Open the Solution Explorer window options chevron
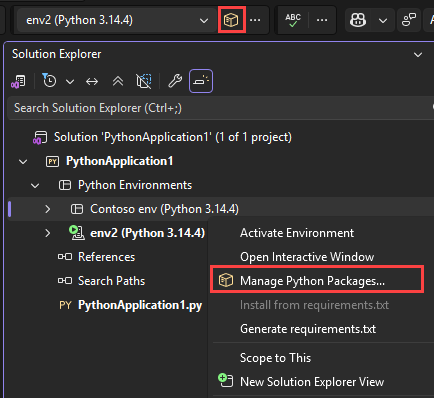This screenshot has height=398, width=434. (x=418, y=55)
